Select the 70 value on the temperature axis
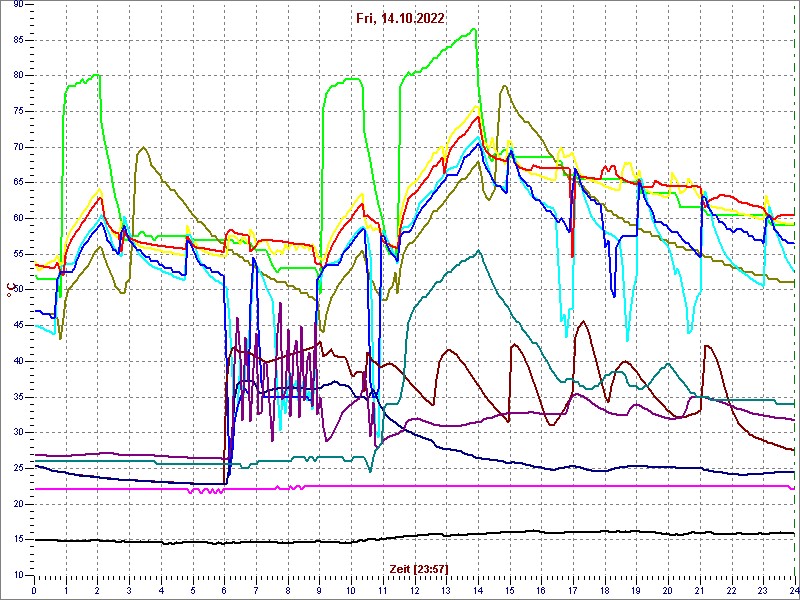This screenshot has width=800, height=600. tap(18, 147)
